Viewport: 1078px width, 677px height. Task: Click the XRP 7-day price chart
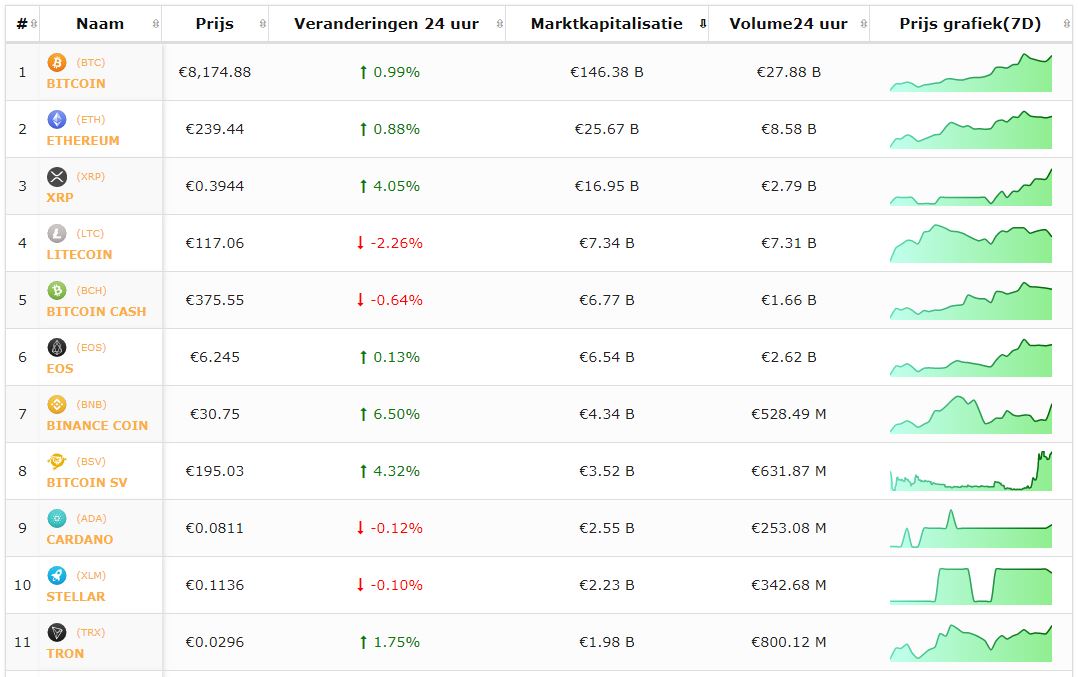[x=970, y=187]
